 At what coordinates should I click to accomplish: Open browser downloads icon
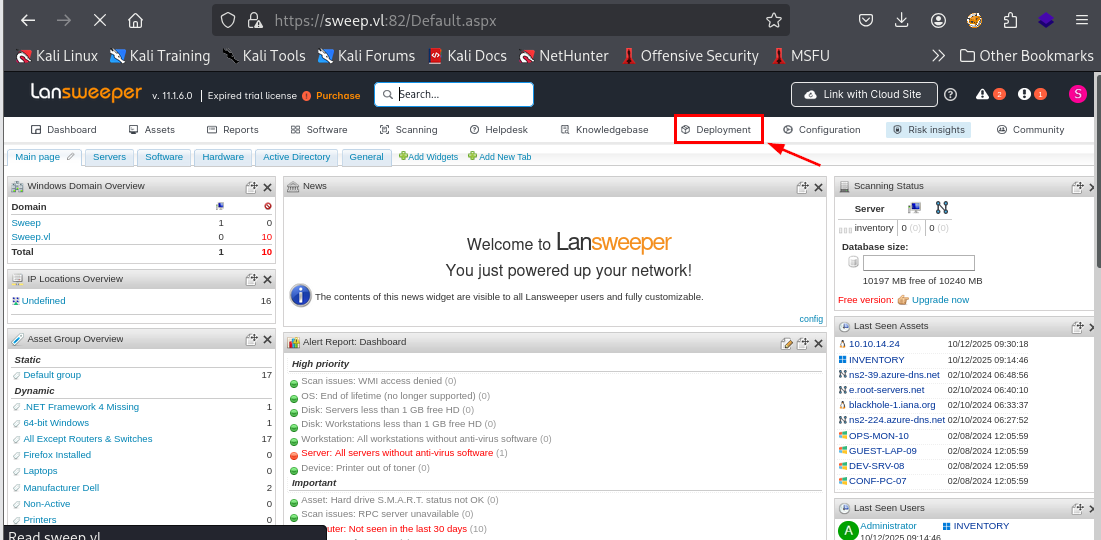click(x=902, y=20)
